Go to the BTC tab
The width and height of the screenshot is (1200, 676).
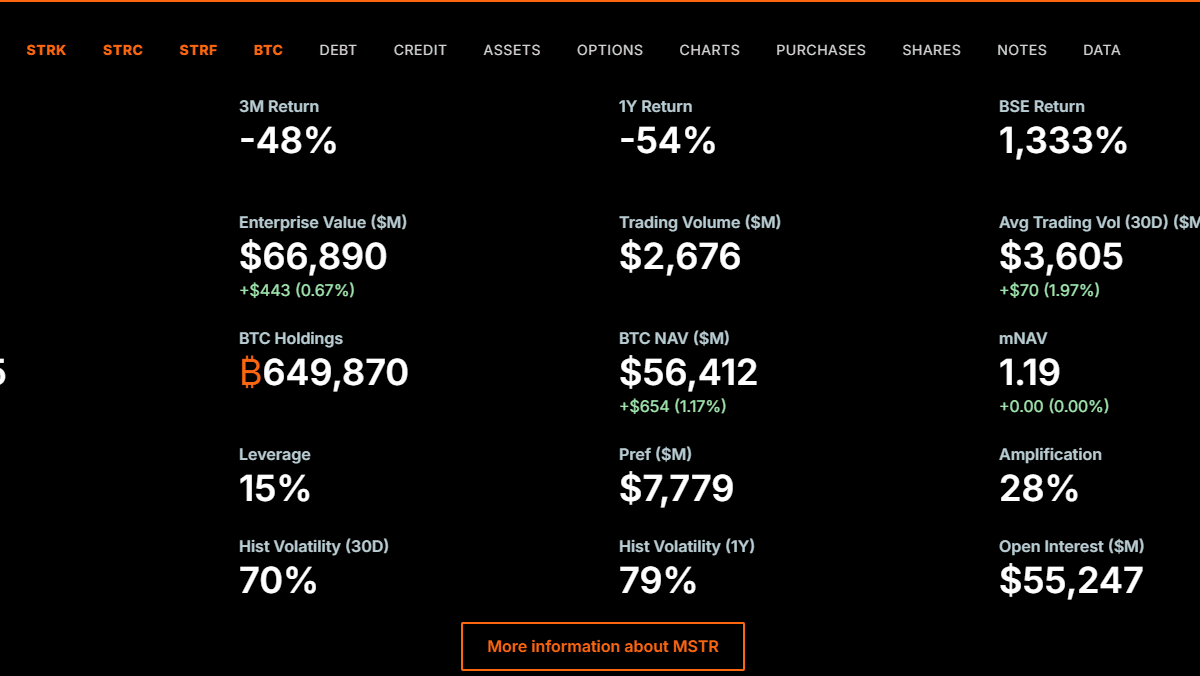click(x=268, y=50)
